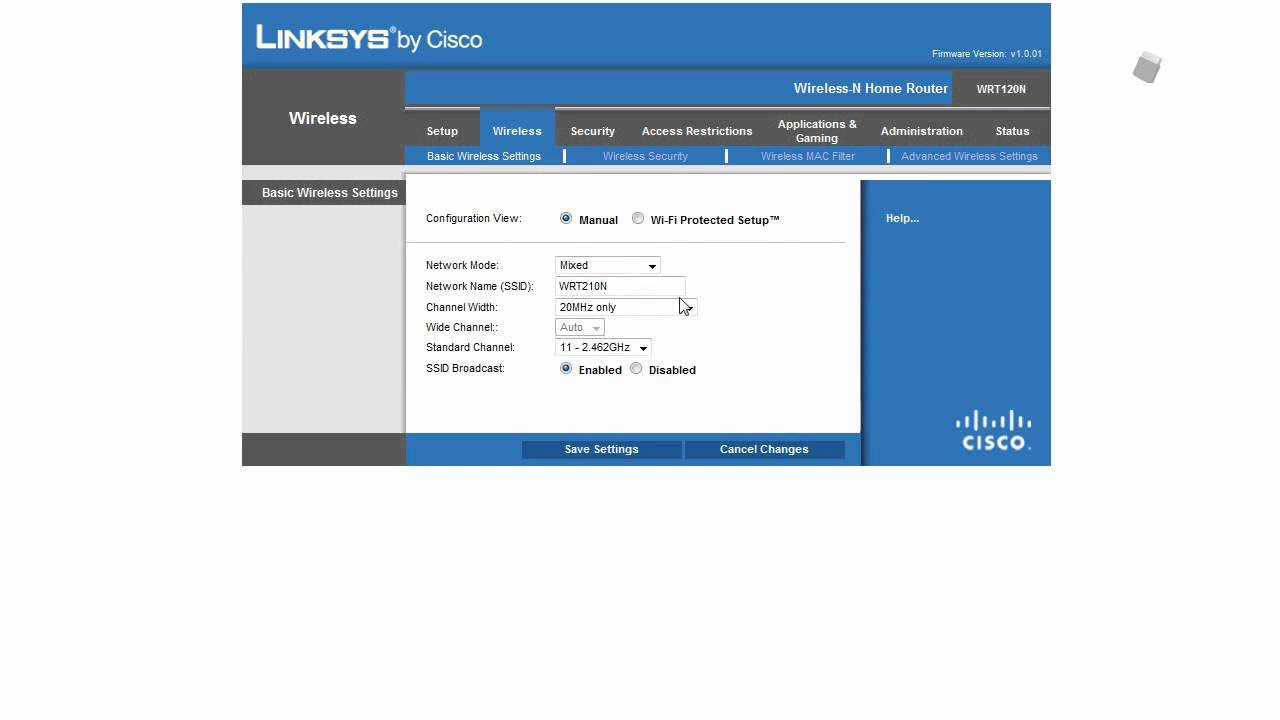This screenshot has width=1280, height=720.
Task: Click the Save Settings button
Action: pos(601,449)
